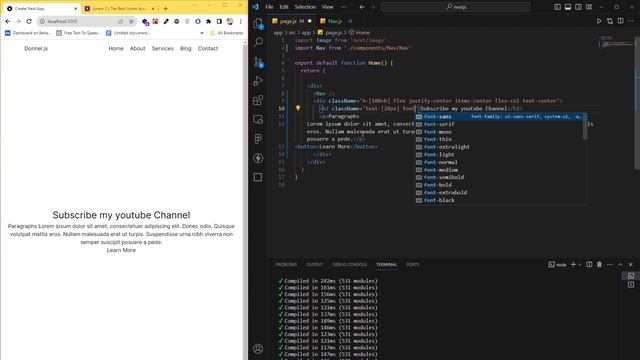Viewport: 640px width, 360px height.
Task: Expand hidden VS Code menus ellipsis
Action: click(x=344, y=7)
